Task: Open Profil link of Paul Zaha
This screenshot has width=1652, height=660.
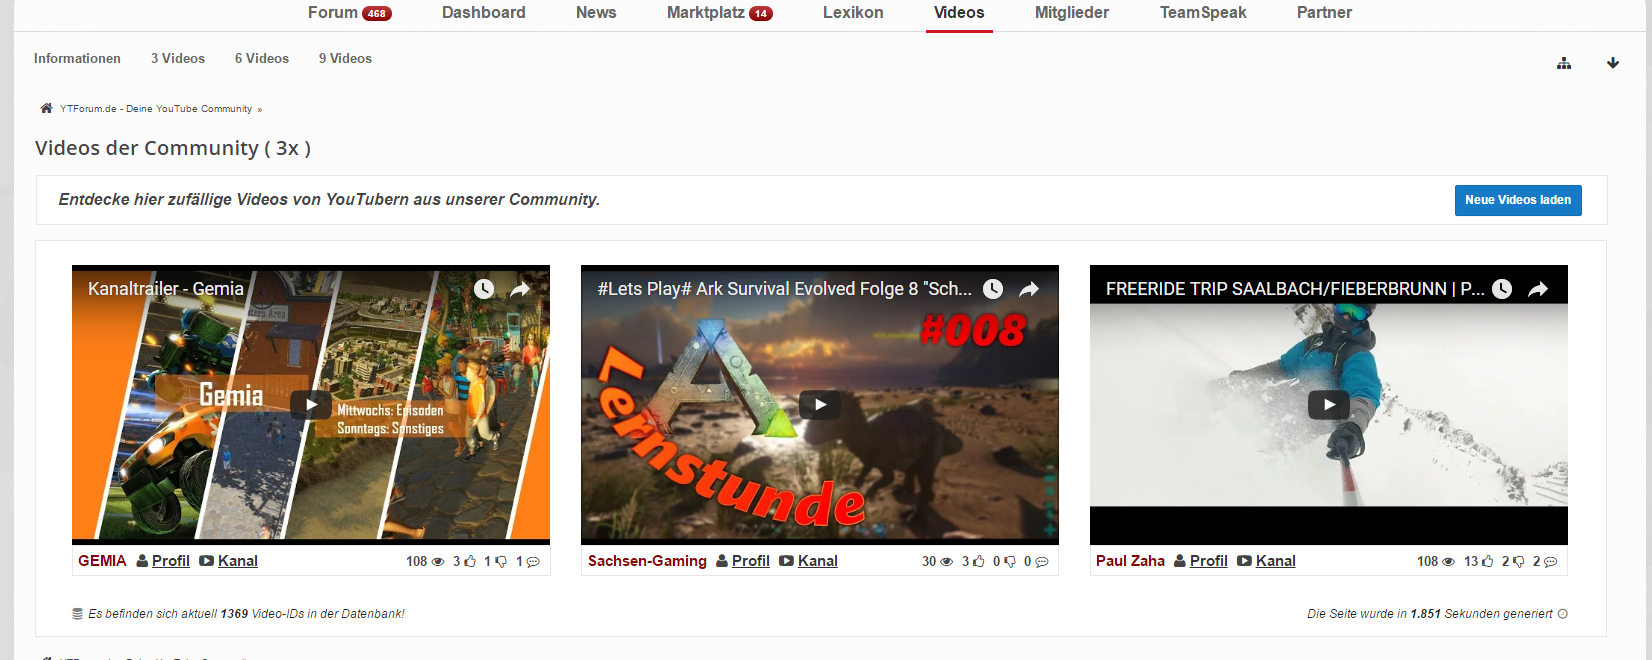Action: pyautogui.click(x=1208, y=561)
